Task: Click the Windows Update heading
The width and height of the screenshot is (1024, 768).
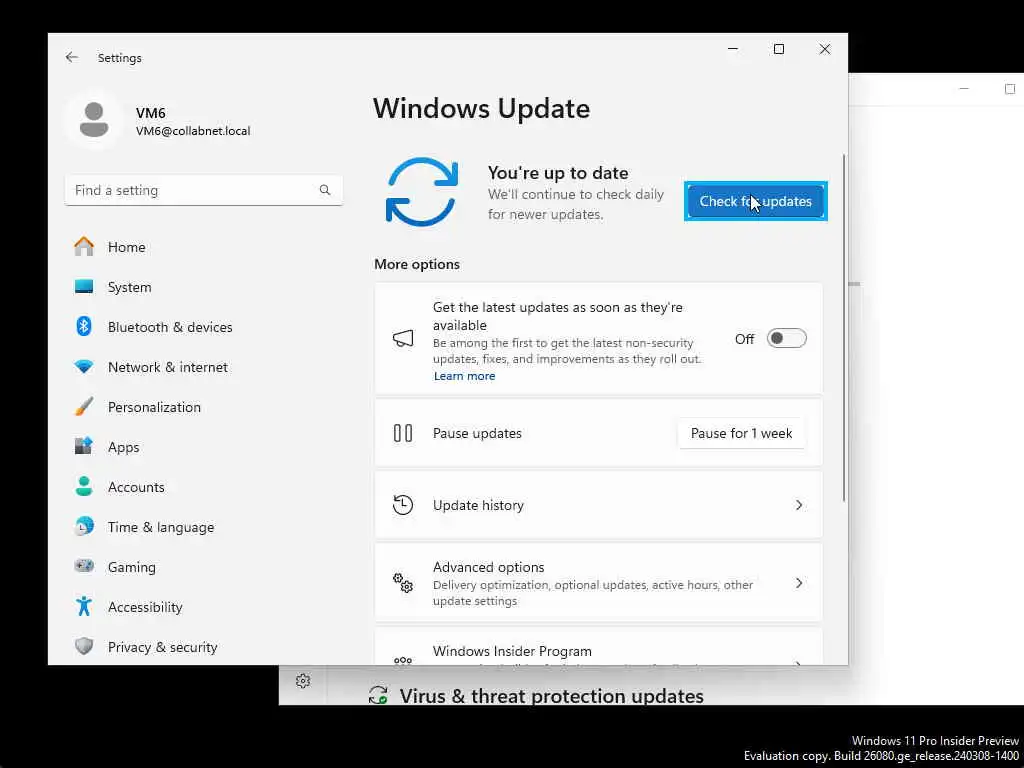Action: (481, 108)
